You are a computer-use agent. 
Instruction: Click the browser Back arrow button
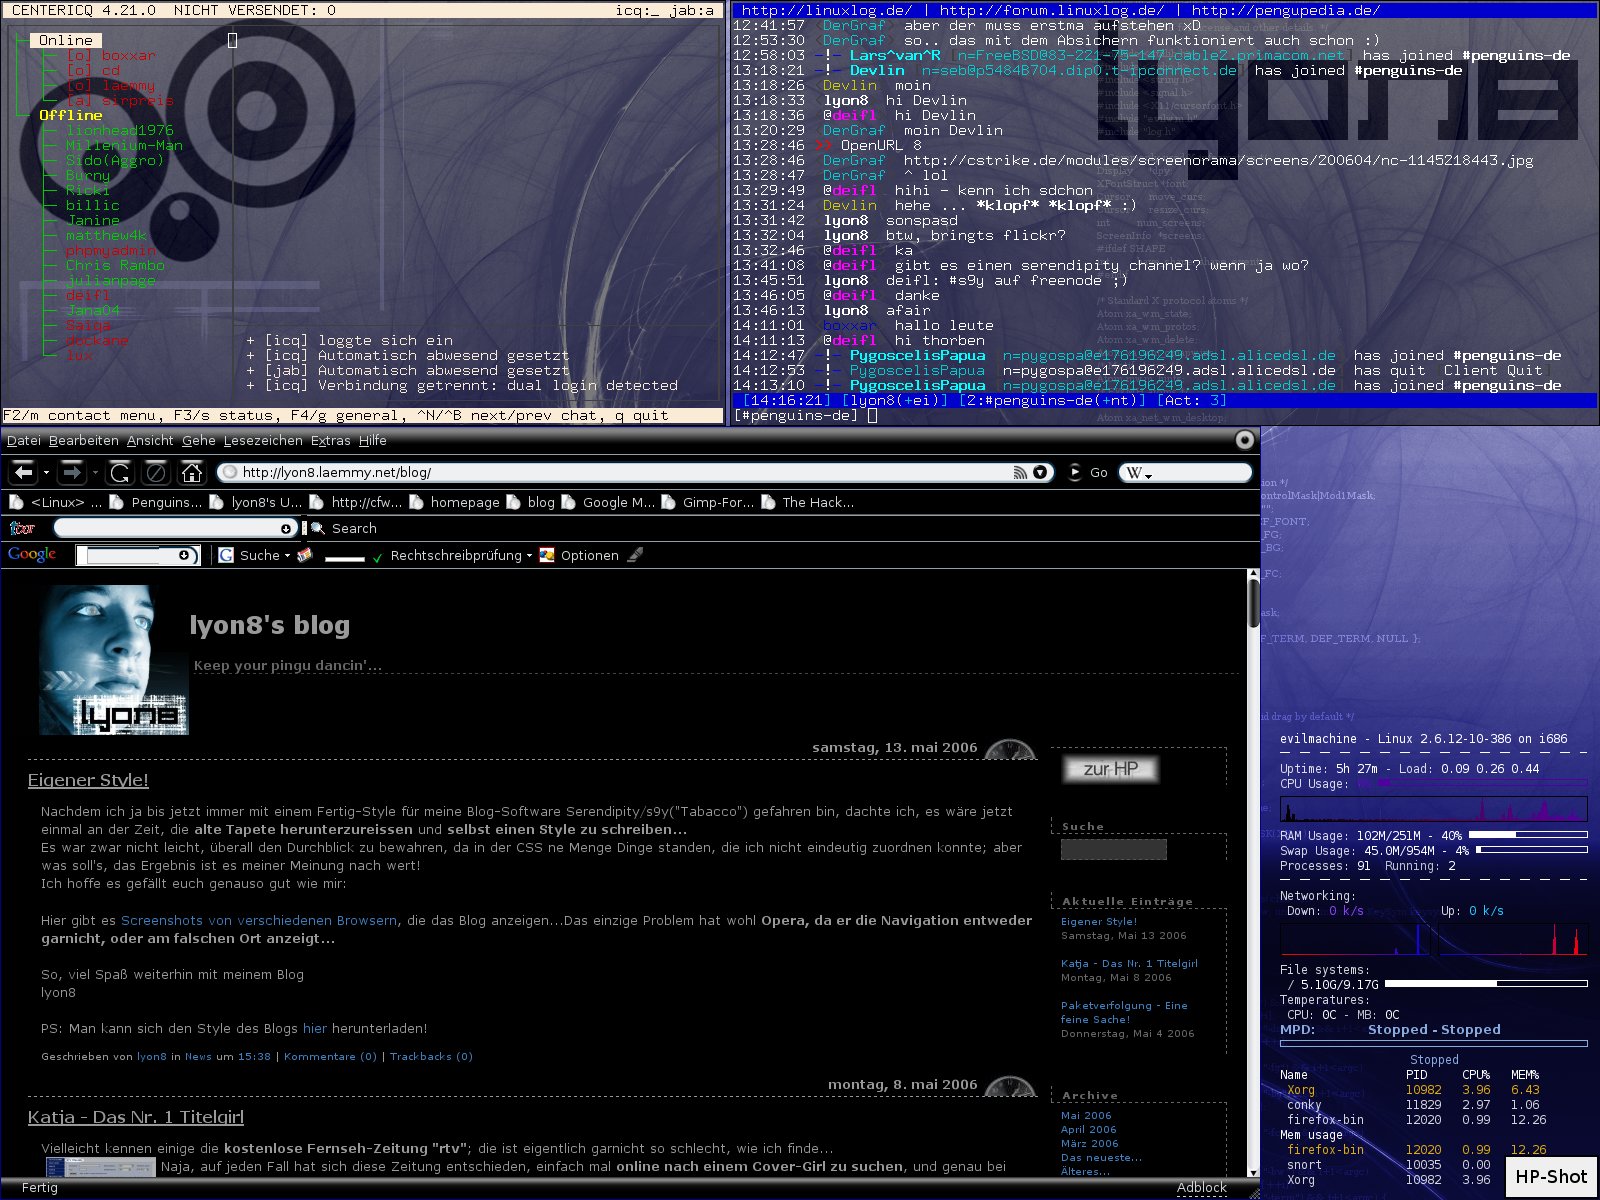[x=24, y=472]
